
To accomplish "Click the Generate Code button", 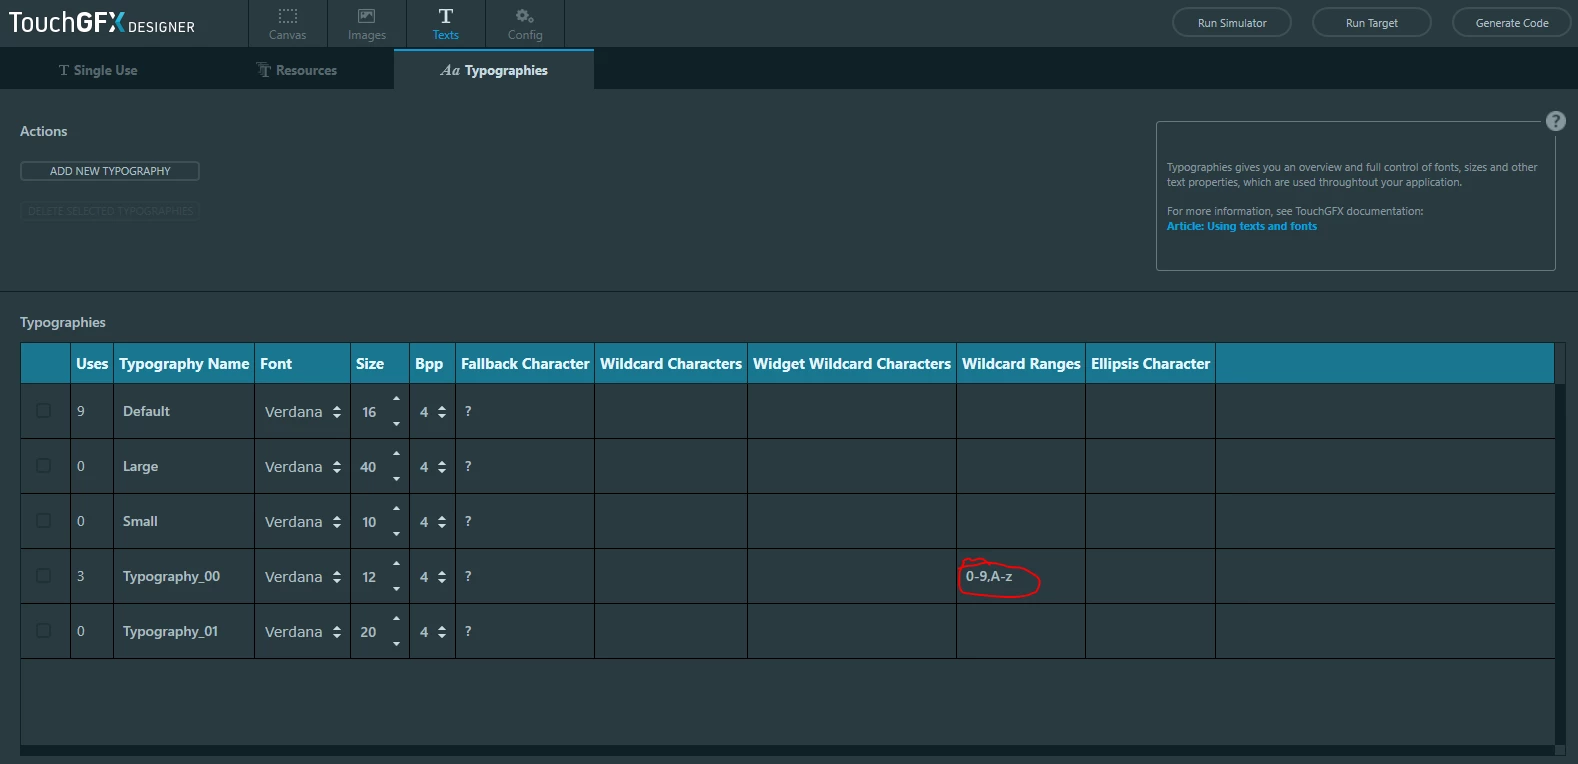I will tap(1511, 23).
